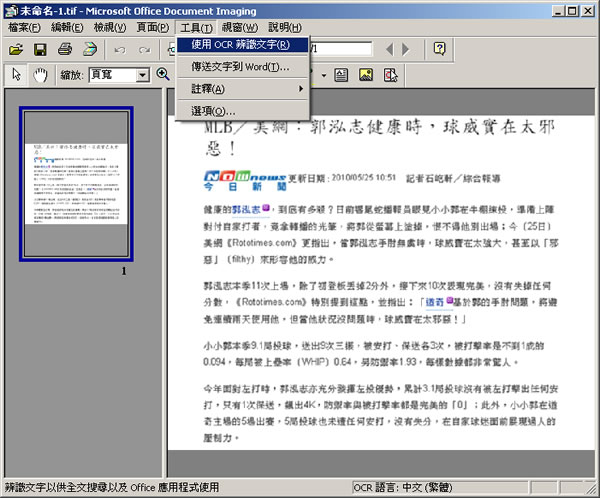The height and width of the screenshot is (498, 600).
Task: Choose 使用 OCR 辨識文字(R) menu item
Action: click(240, 45)
